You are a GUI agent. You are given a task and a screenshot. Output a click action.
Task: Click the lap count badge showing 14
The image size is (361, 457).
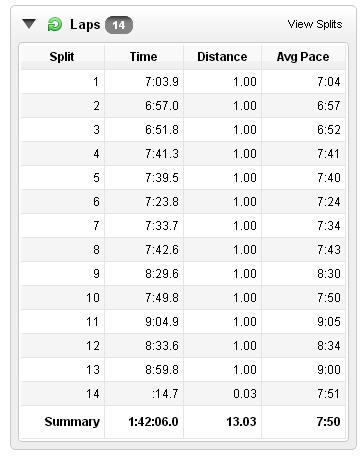[119, 25]
